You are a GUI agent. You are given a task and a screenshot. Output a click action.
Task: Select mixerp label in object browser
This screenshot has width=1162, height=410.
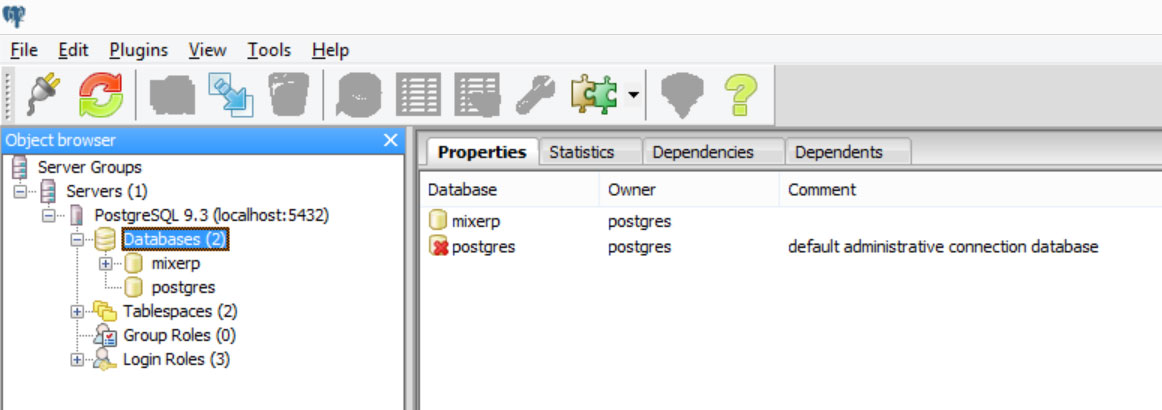pos(176,263)
